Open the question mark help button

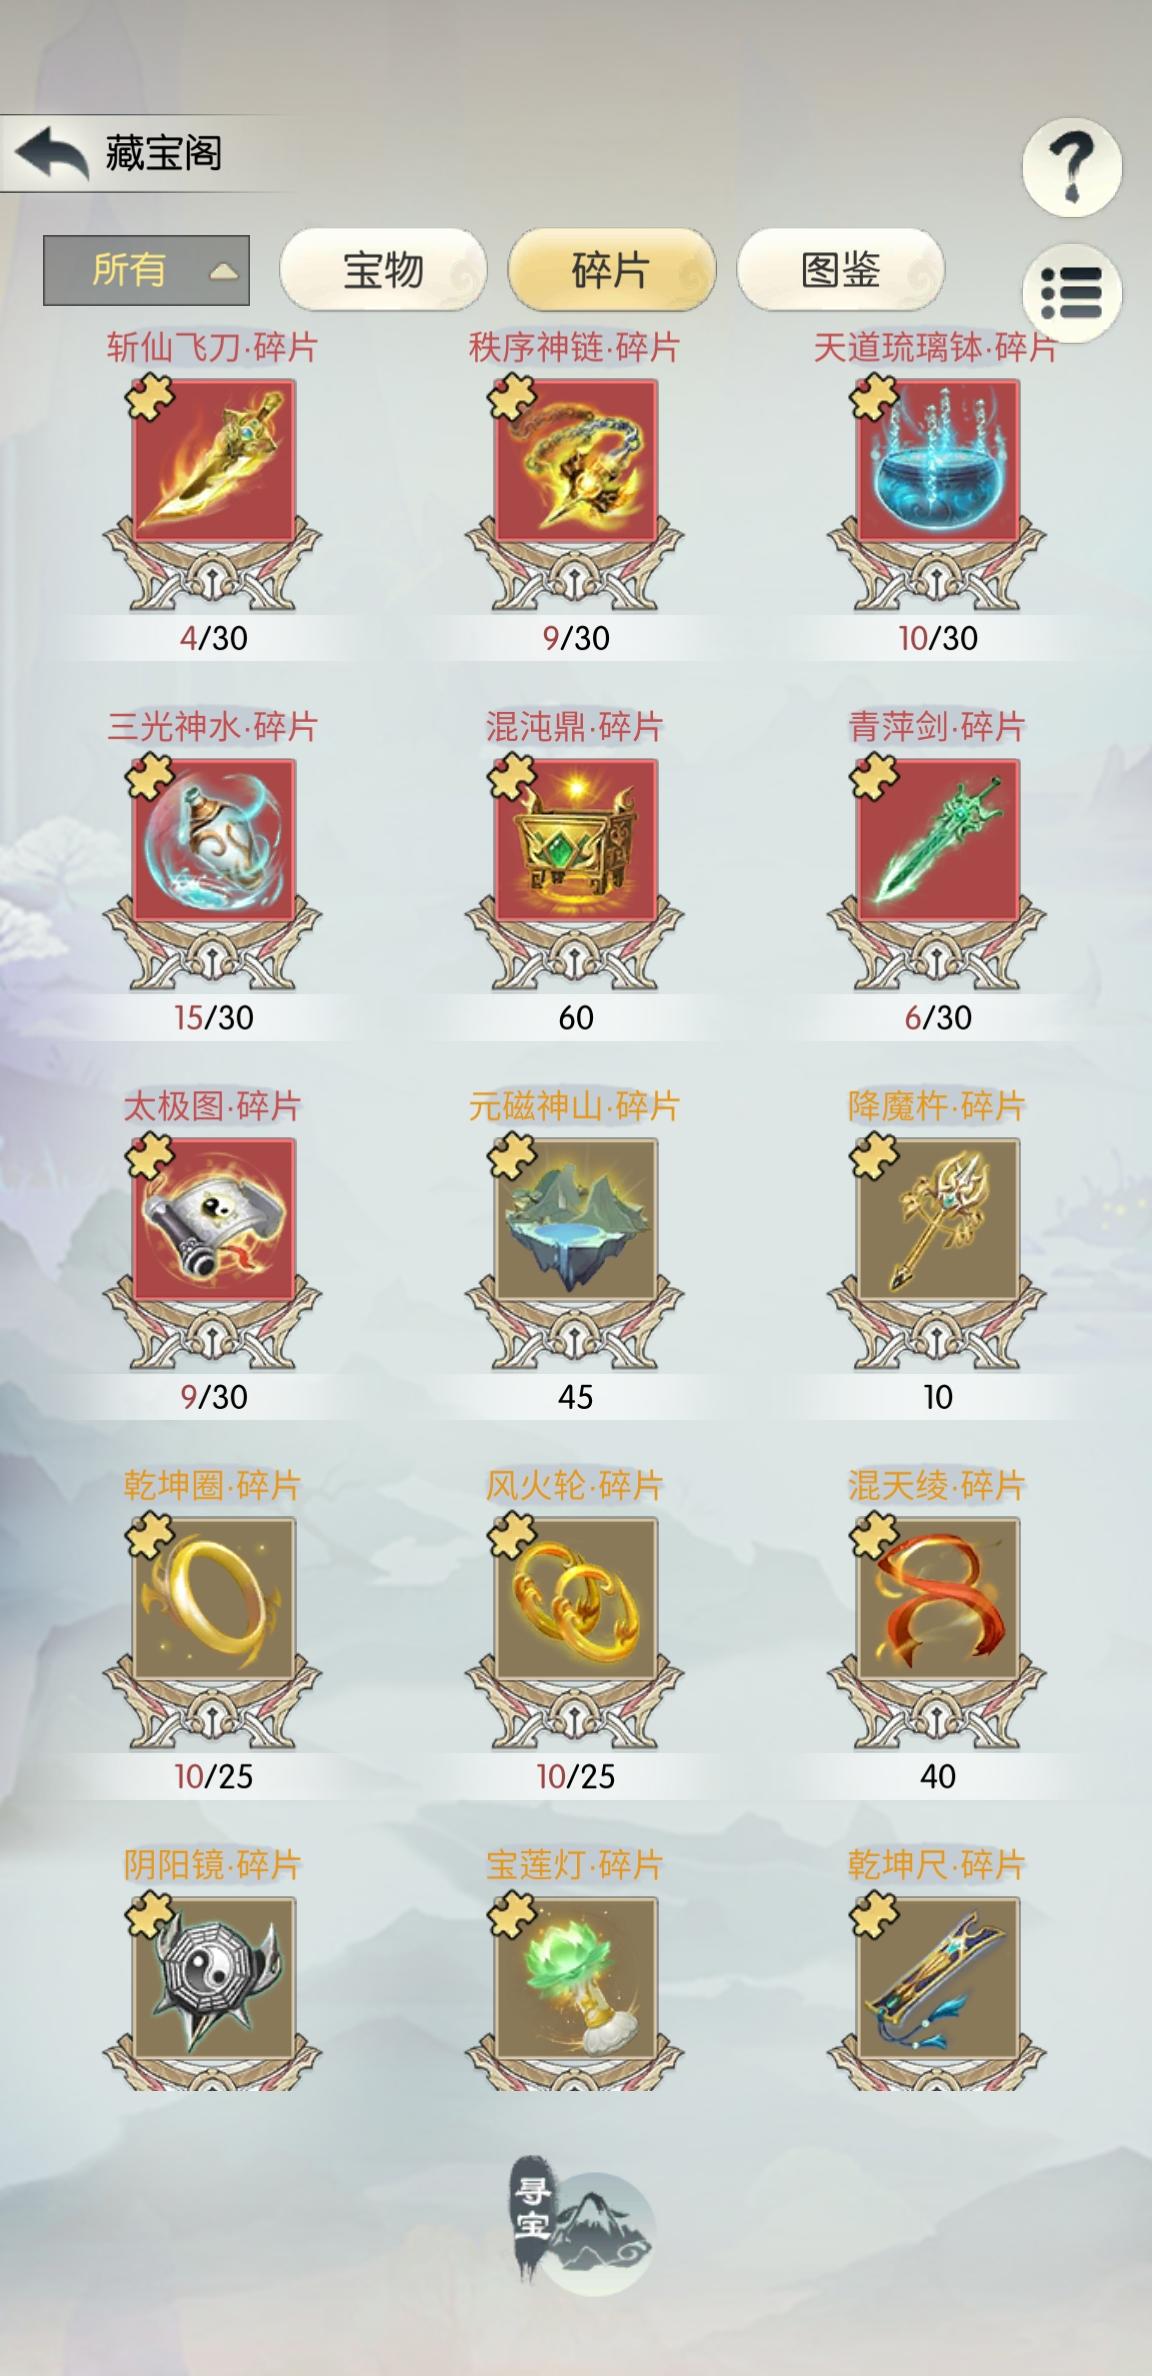1071,166
